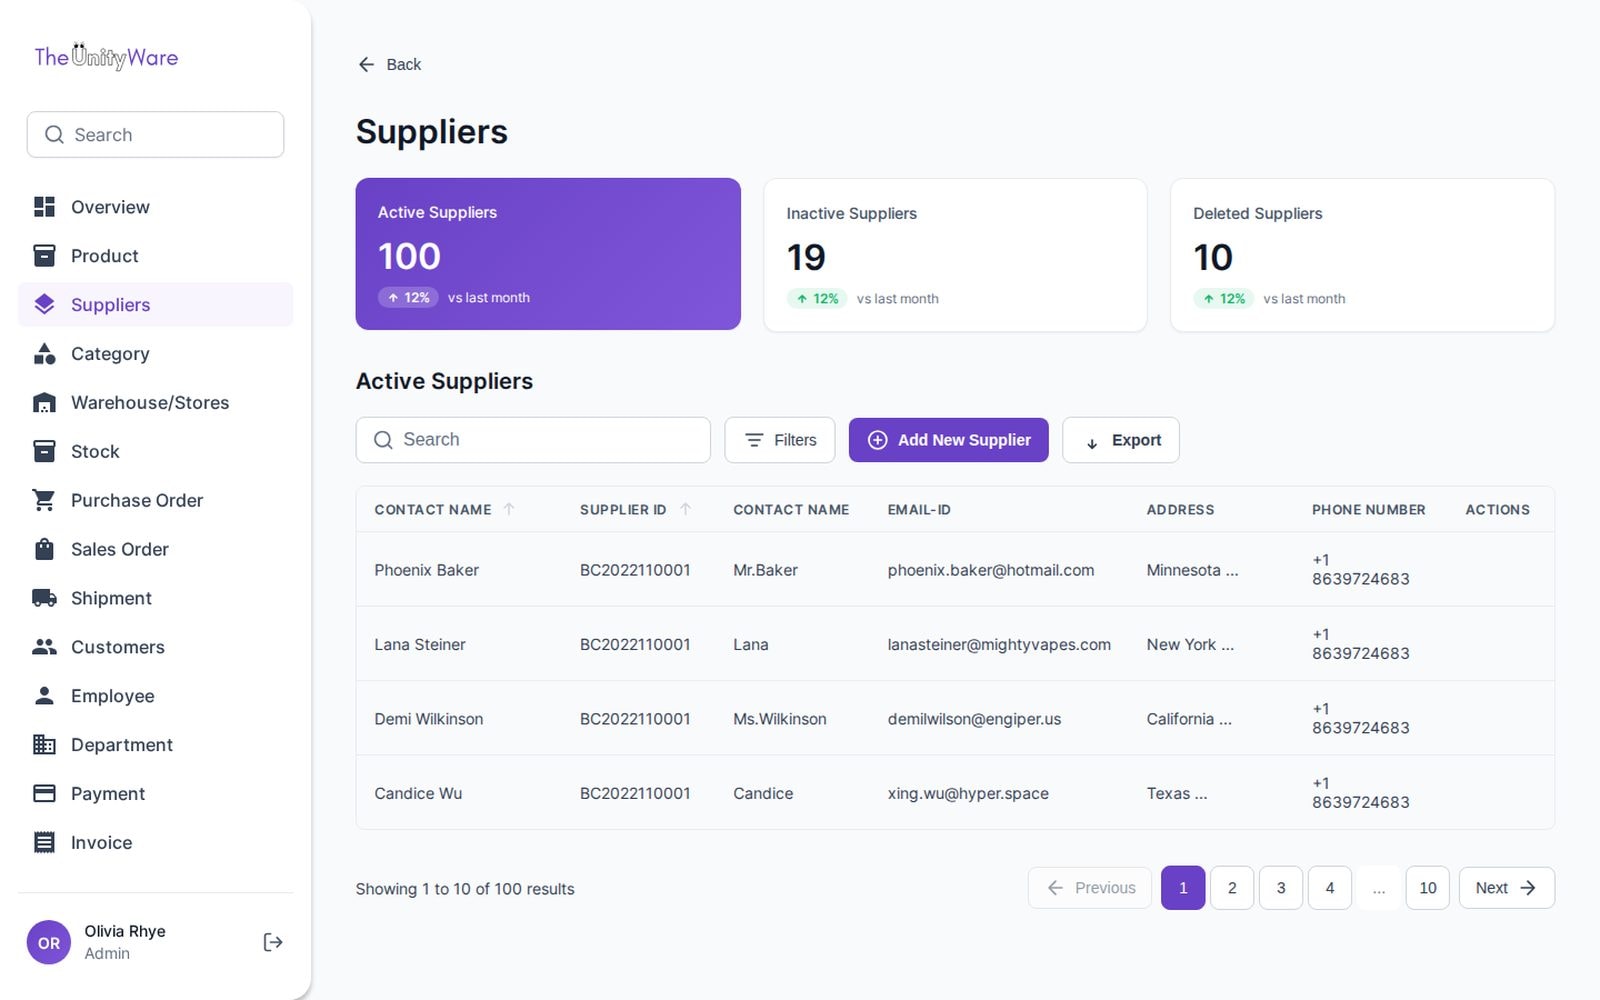Click the Payment card icon
The height and width of the screenshot is (1000, 1600).
44,794
